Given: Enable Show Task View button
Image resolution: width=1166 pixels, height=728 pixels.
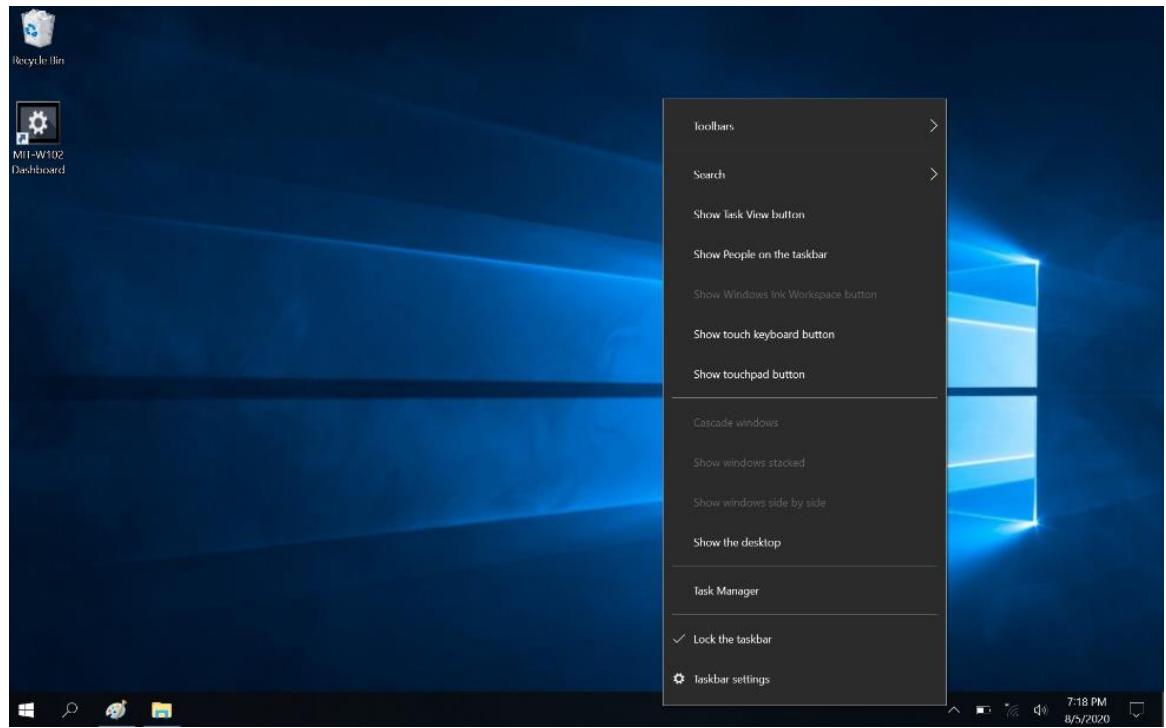Looking at the screenshot, I should tap(749, 214).
